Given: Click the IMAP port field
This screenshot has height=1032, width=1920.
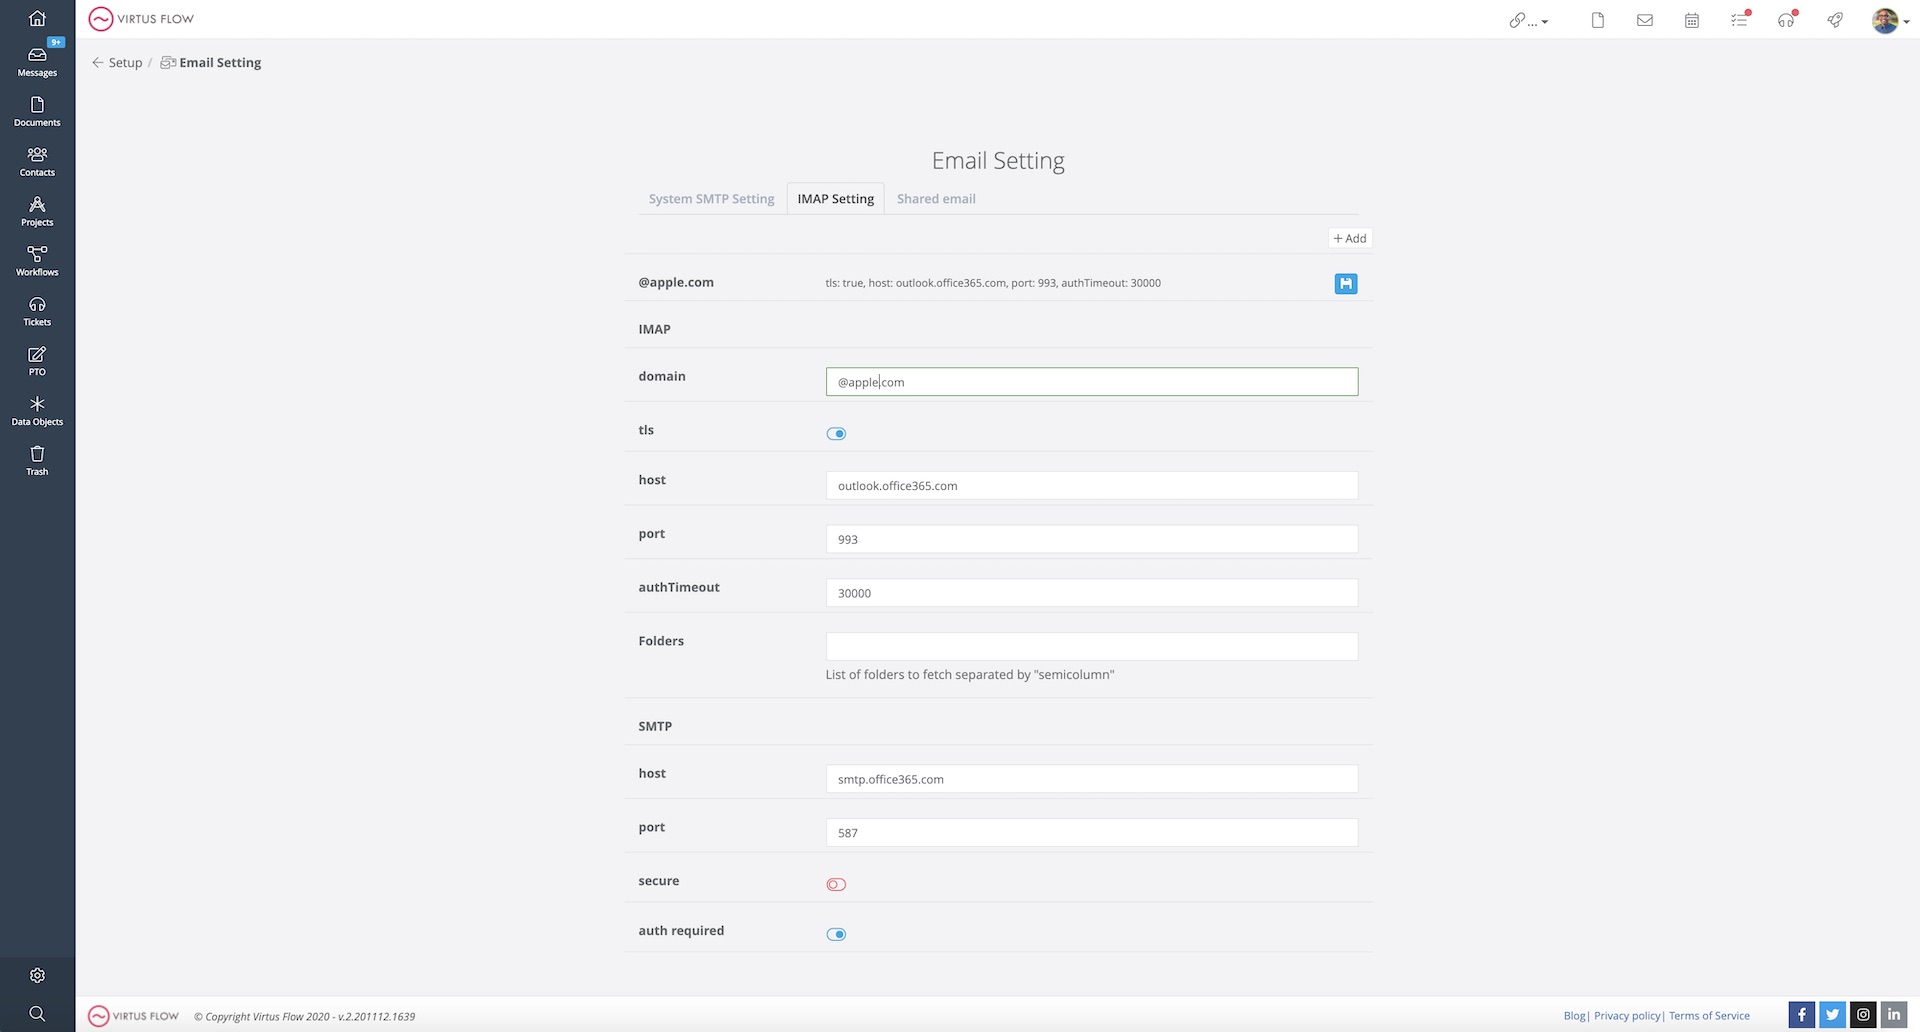Looking at the screenshot, I should click(x=1092, y=539).
